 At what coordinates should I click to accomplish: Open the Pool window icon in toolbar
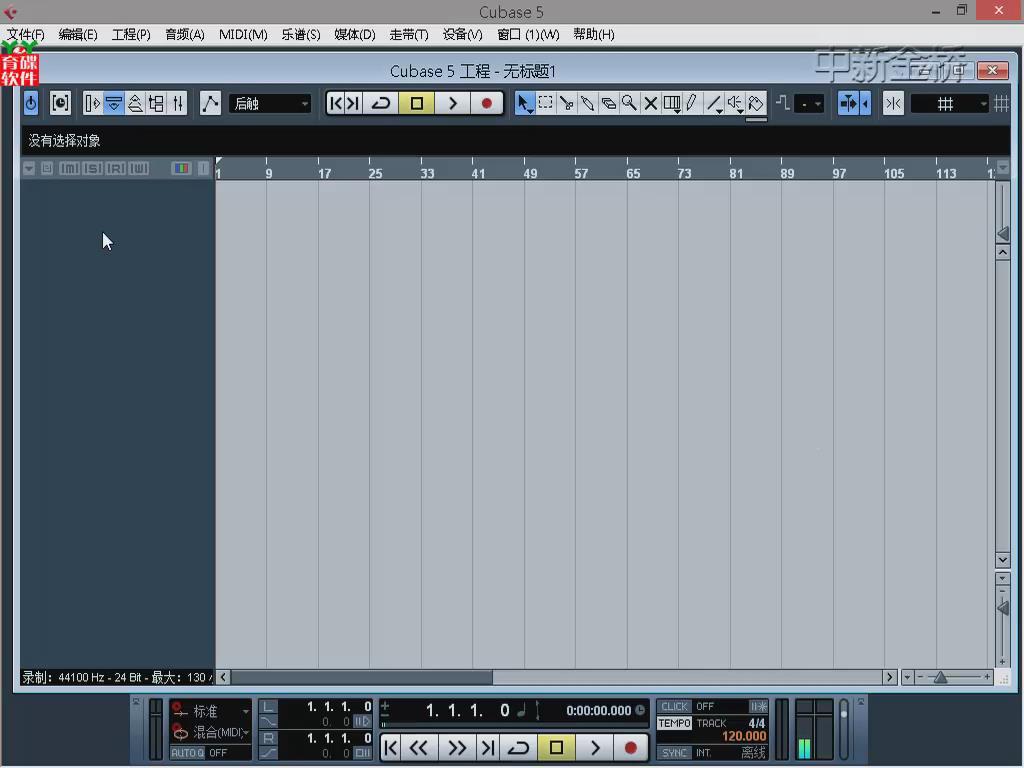click(x=157, y=103)
